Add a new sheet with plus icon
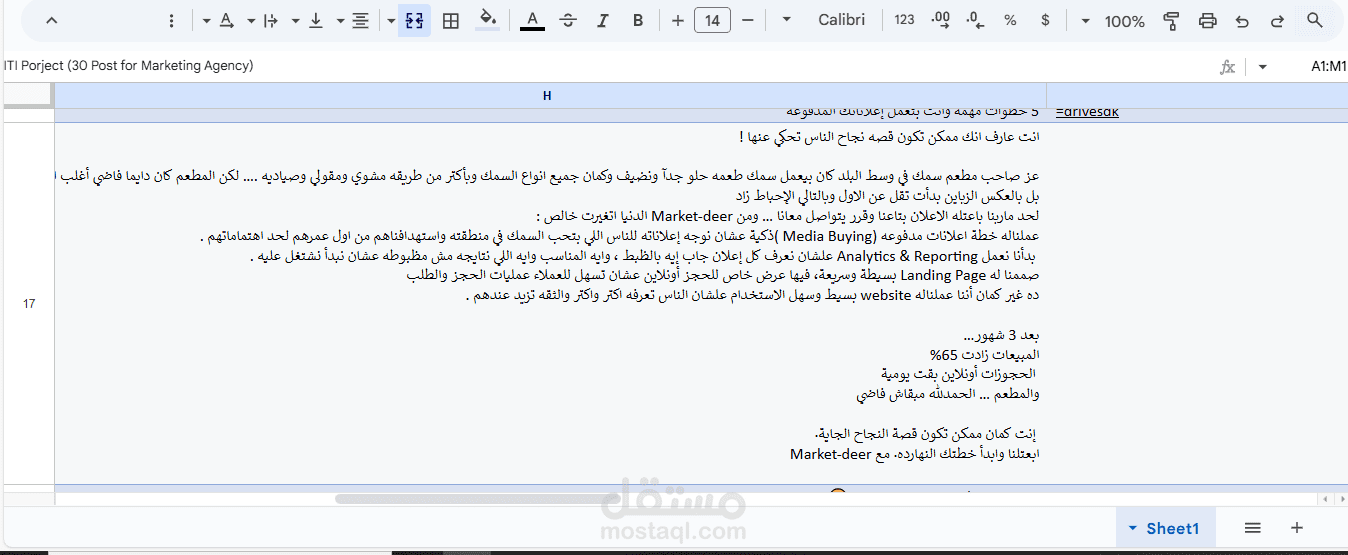Image resolution: width=1348 pixels, height=555 pixels. point(1297,528)
